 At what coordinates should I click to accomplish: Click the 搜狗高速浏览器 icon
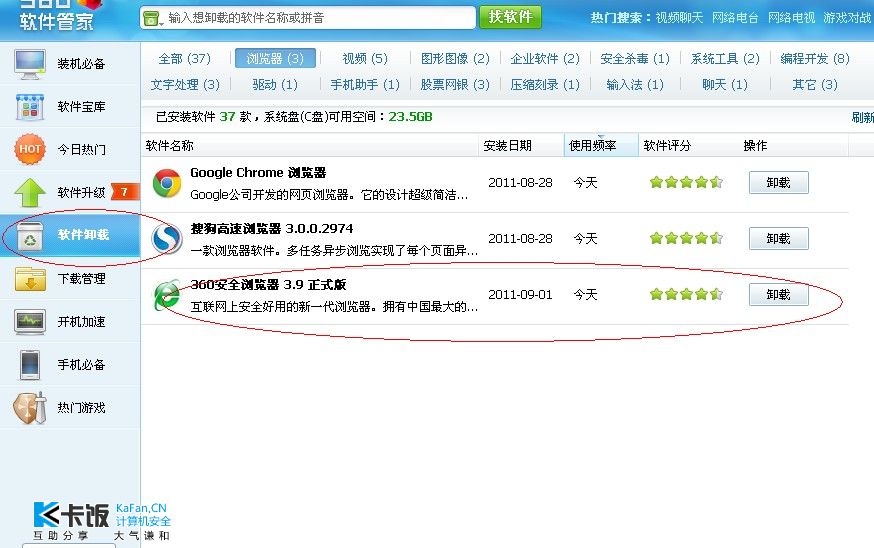167,239
